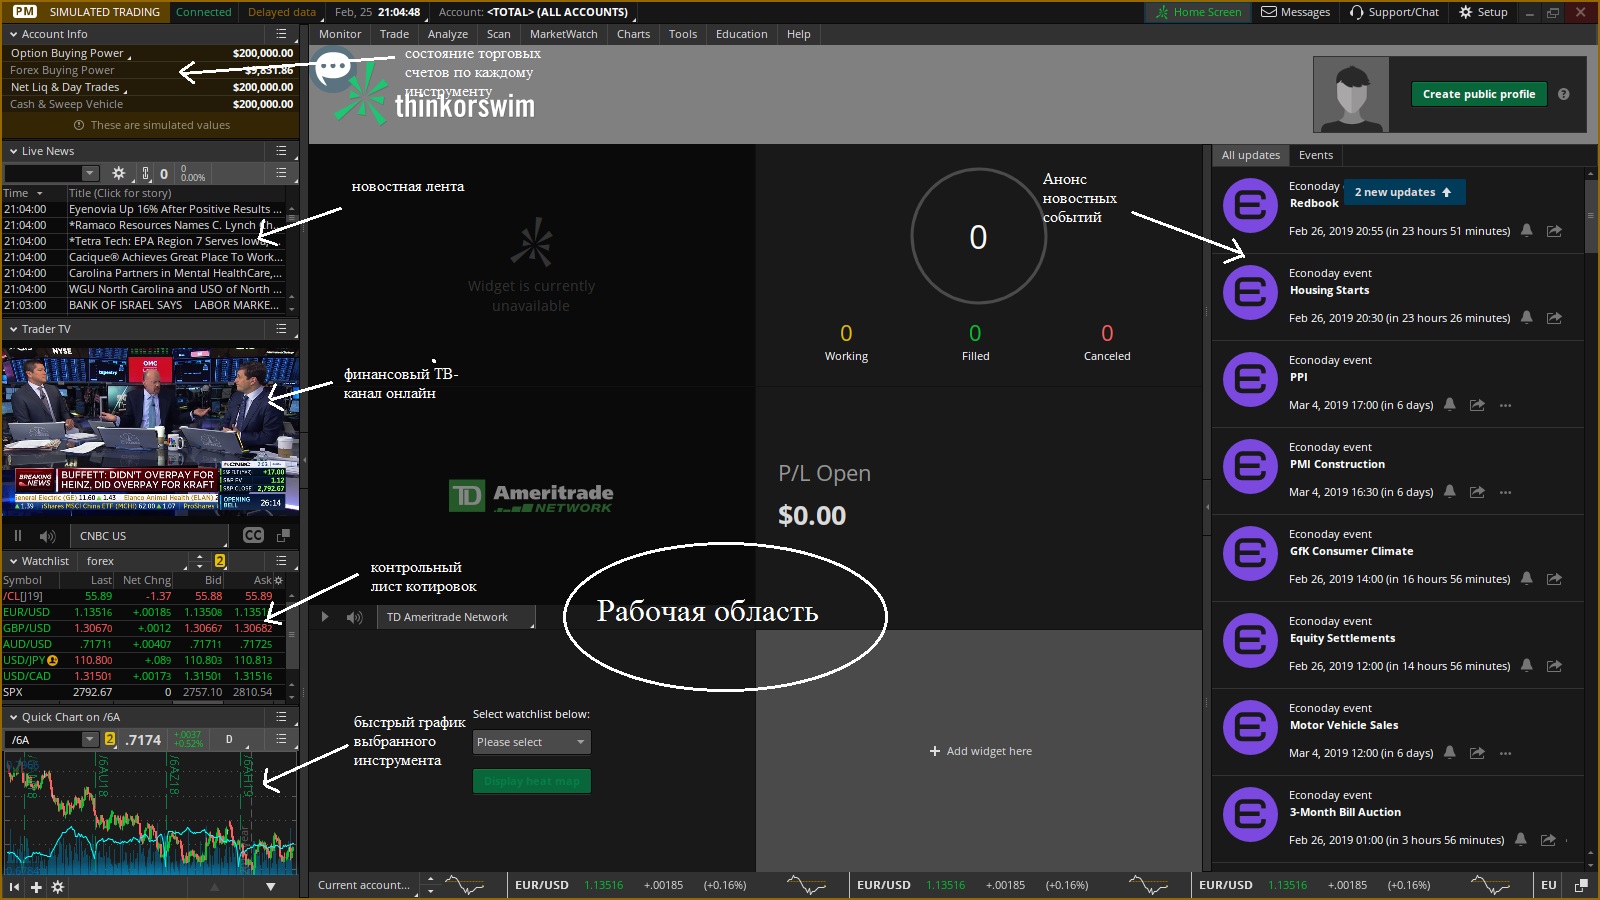Open the Quick Chart panel menu icon

281,717
